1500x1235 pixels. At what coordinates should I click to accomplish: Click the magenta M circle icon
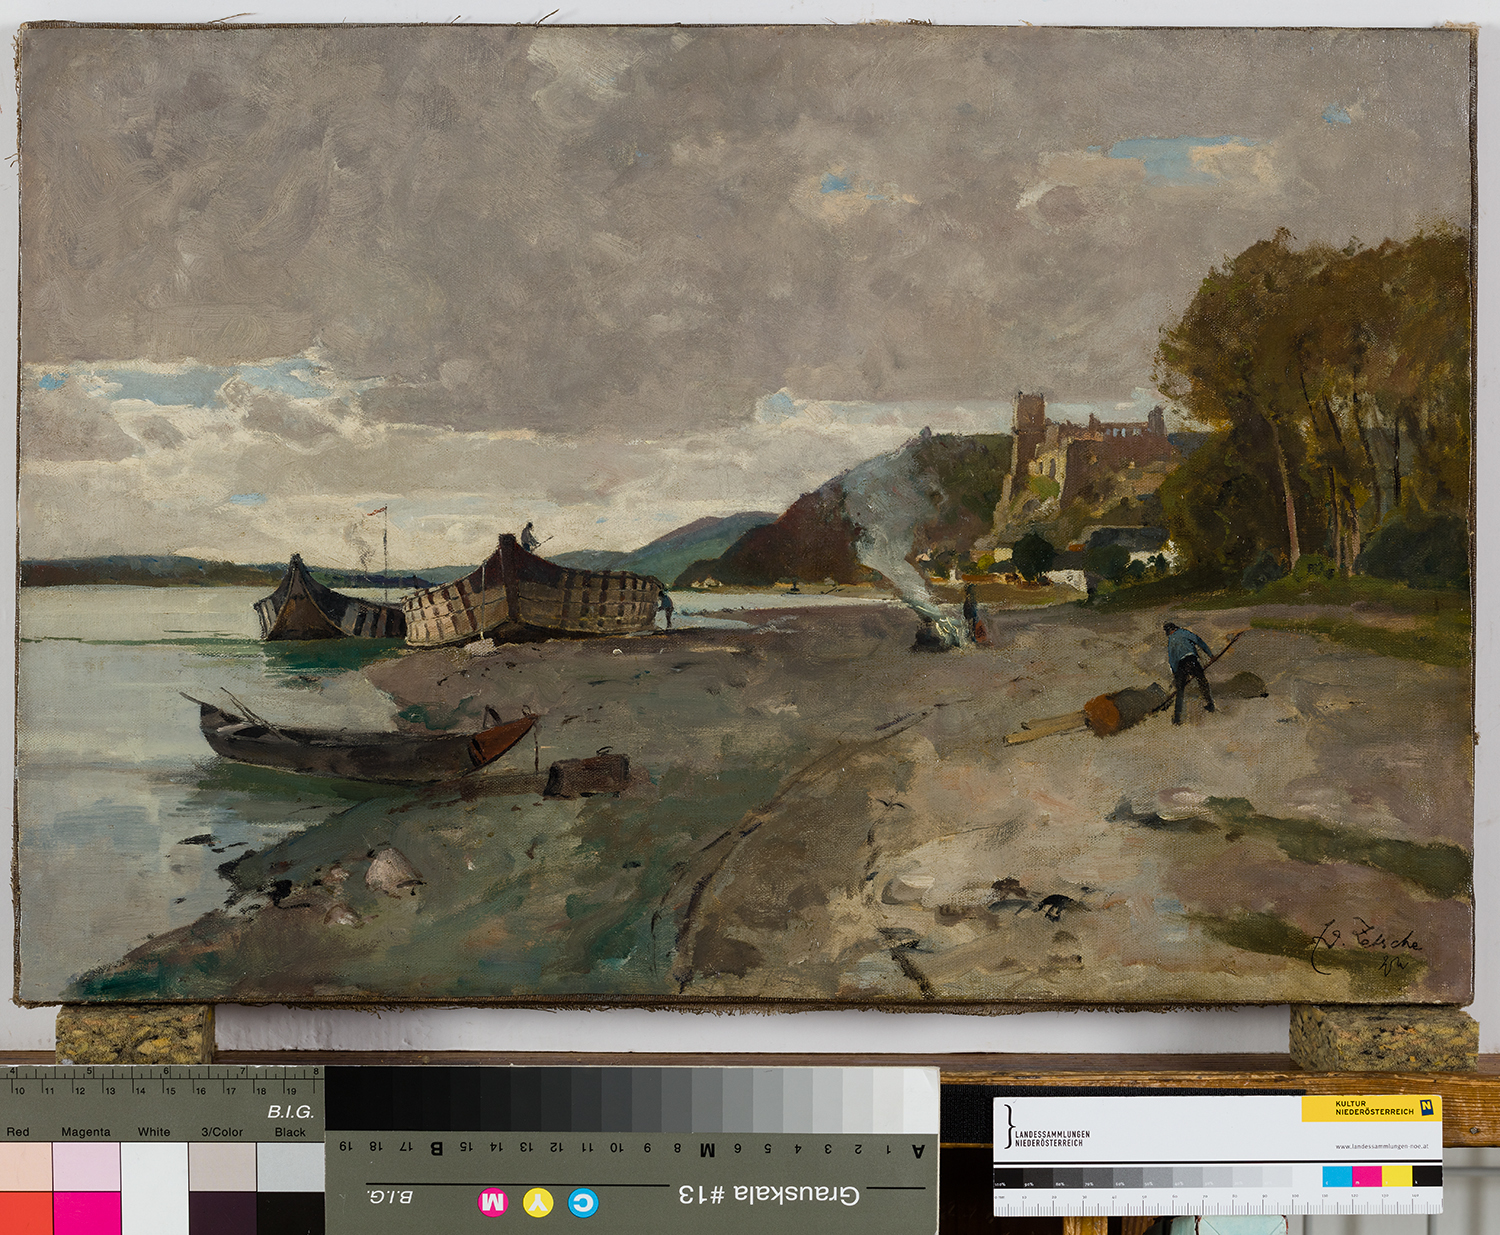click(x=492, y=1201)
